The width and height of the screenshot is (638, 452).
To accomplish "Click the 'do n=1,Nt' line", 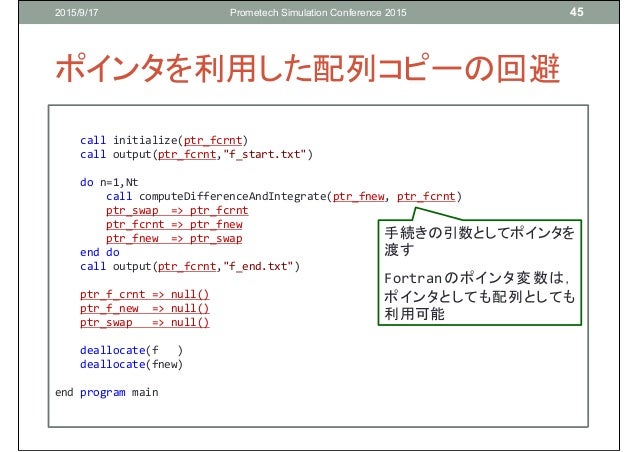I will [x=109, y=182].
